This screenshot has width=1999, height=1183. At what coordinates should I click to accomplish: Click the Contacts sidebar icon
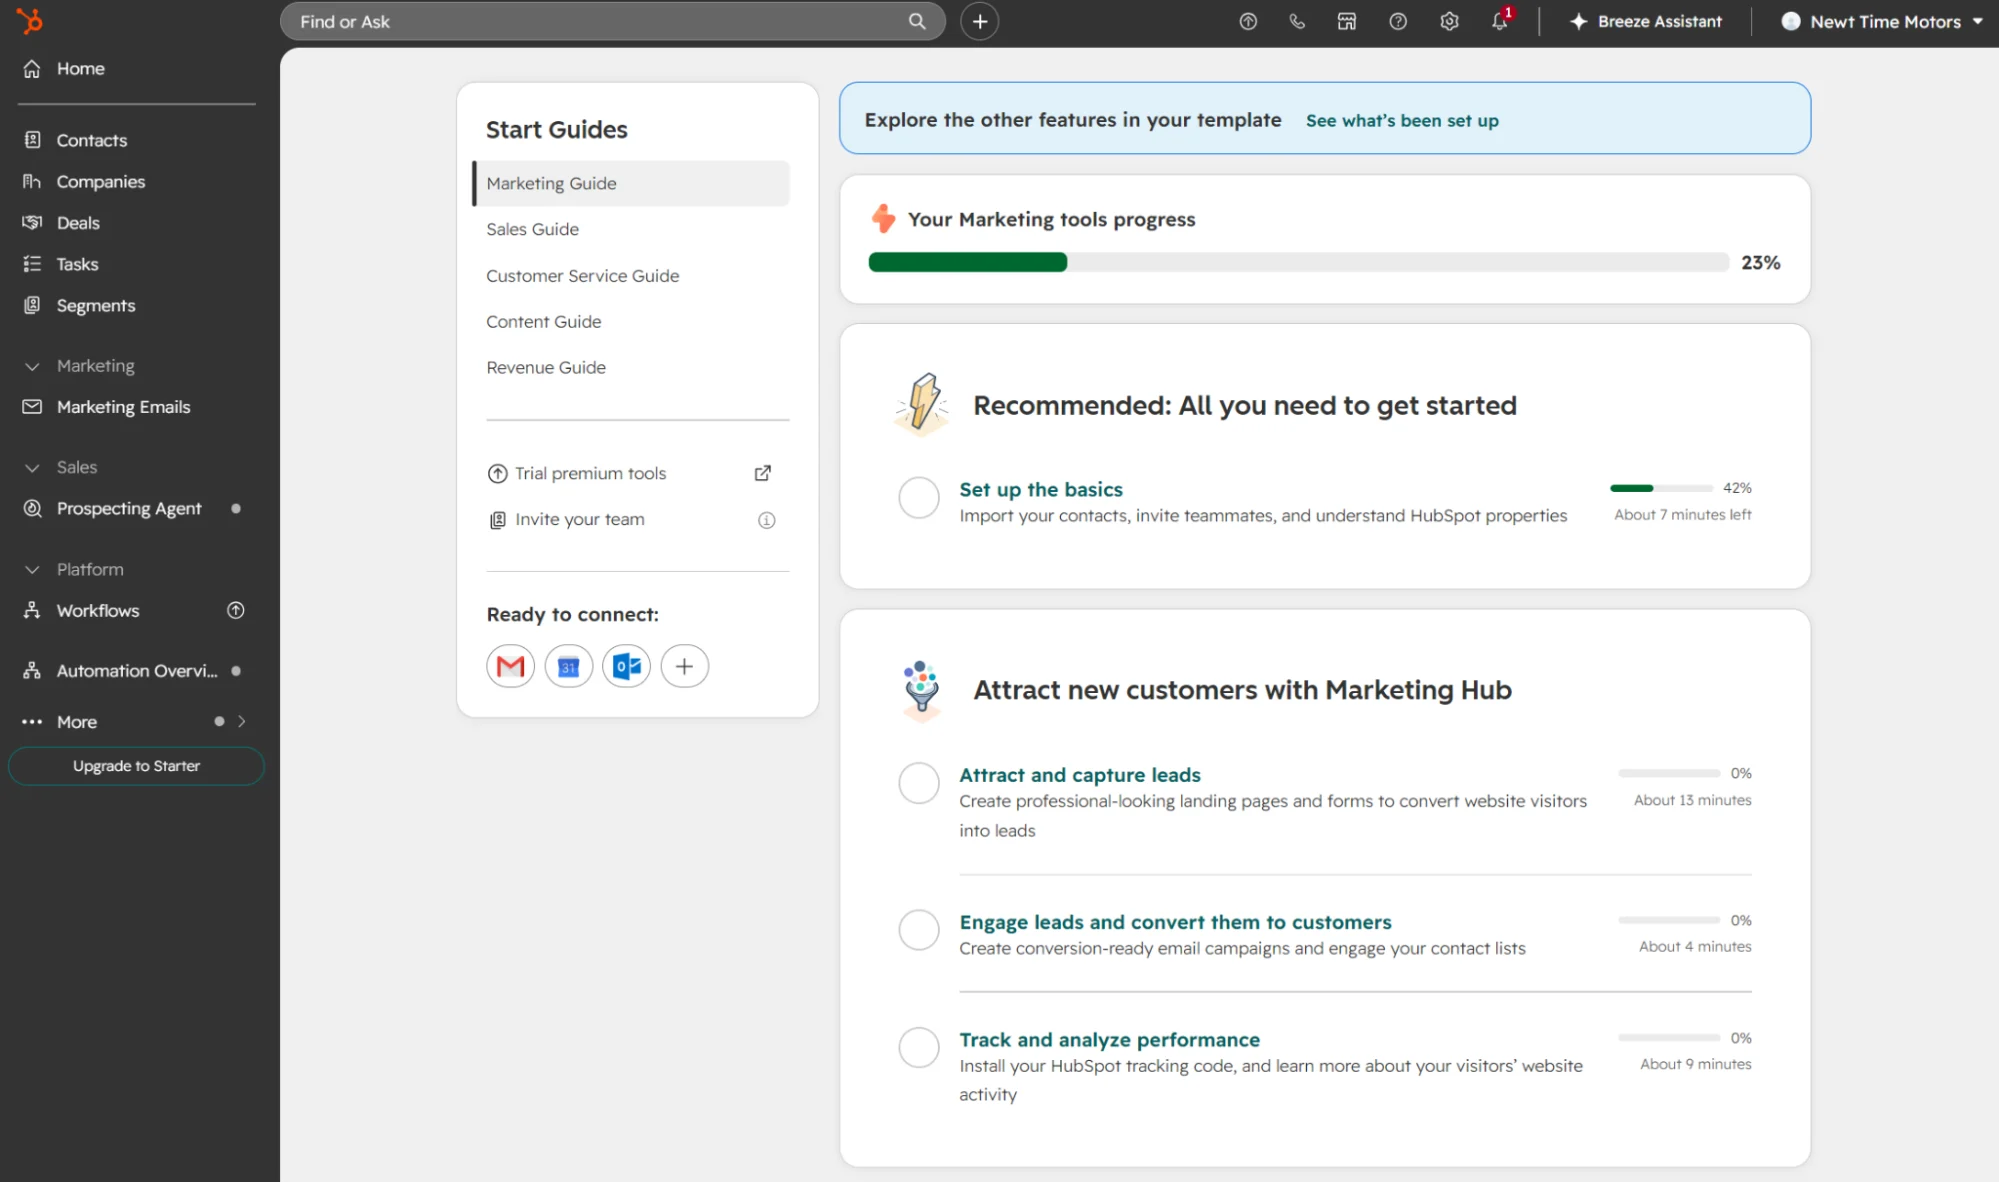click(32, 140)
